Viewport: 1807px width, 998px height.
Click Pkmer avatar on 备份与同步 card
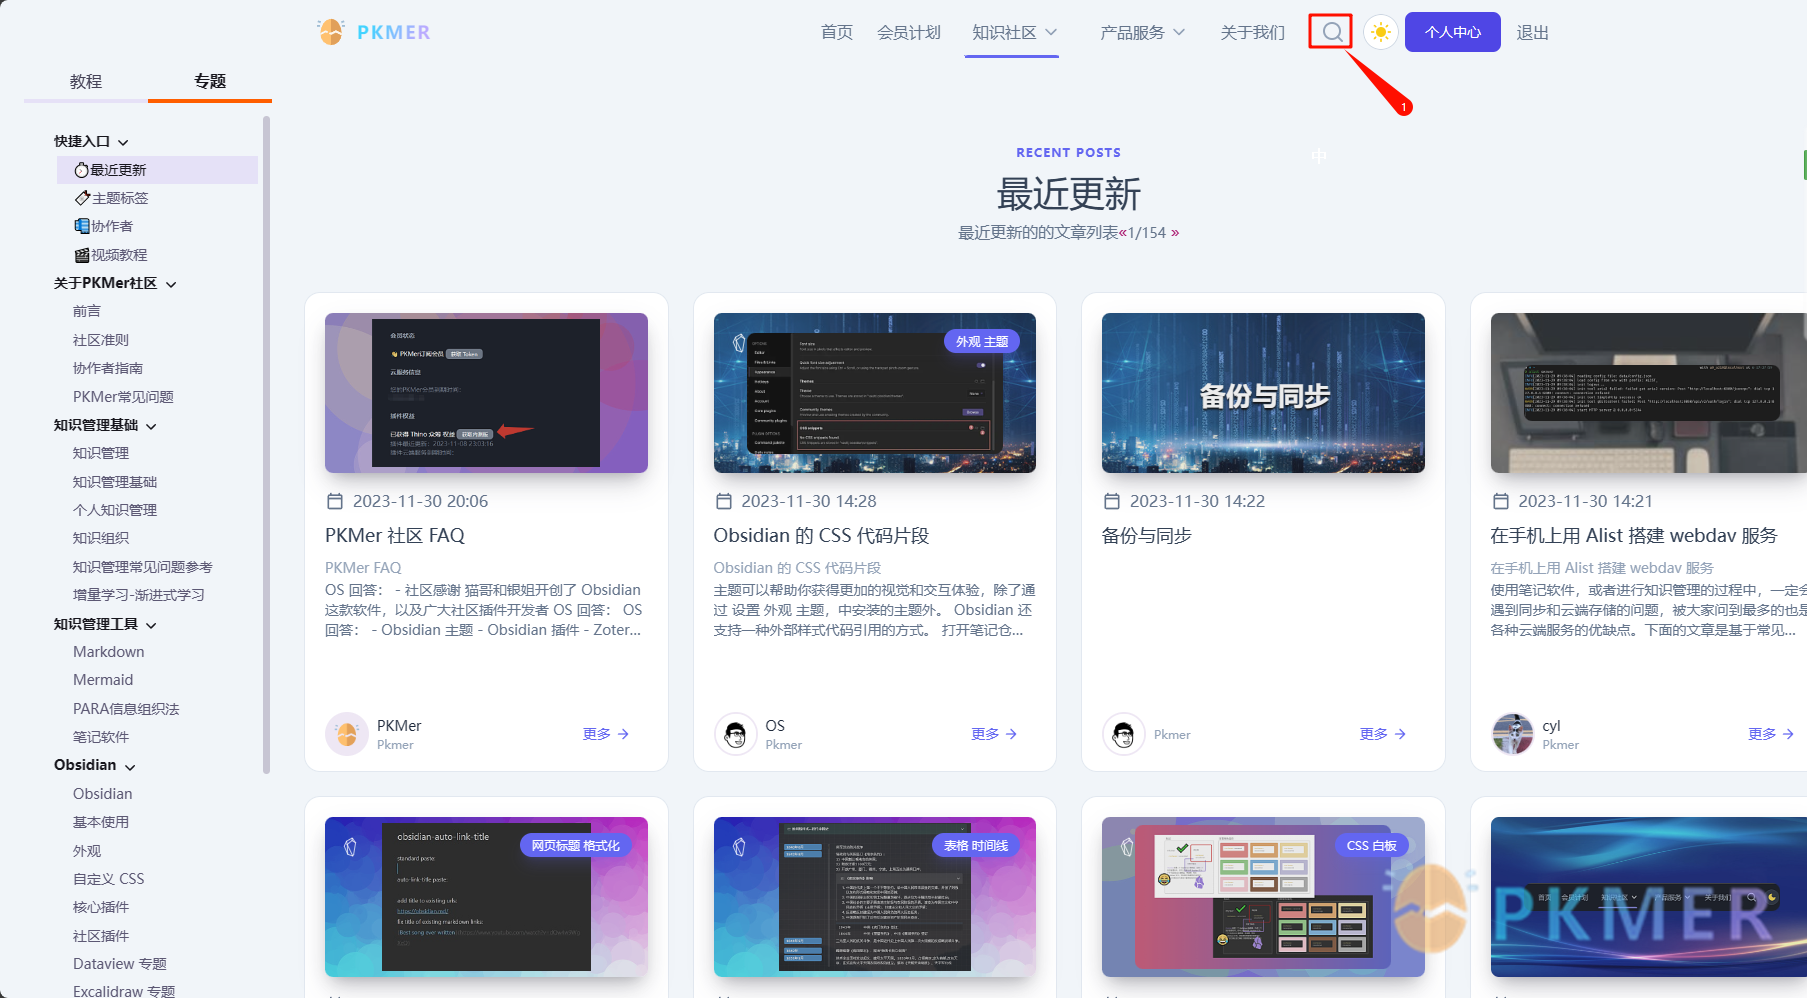pos(1123,734)
